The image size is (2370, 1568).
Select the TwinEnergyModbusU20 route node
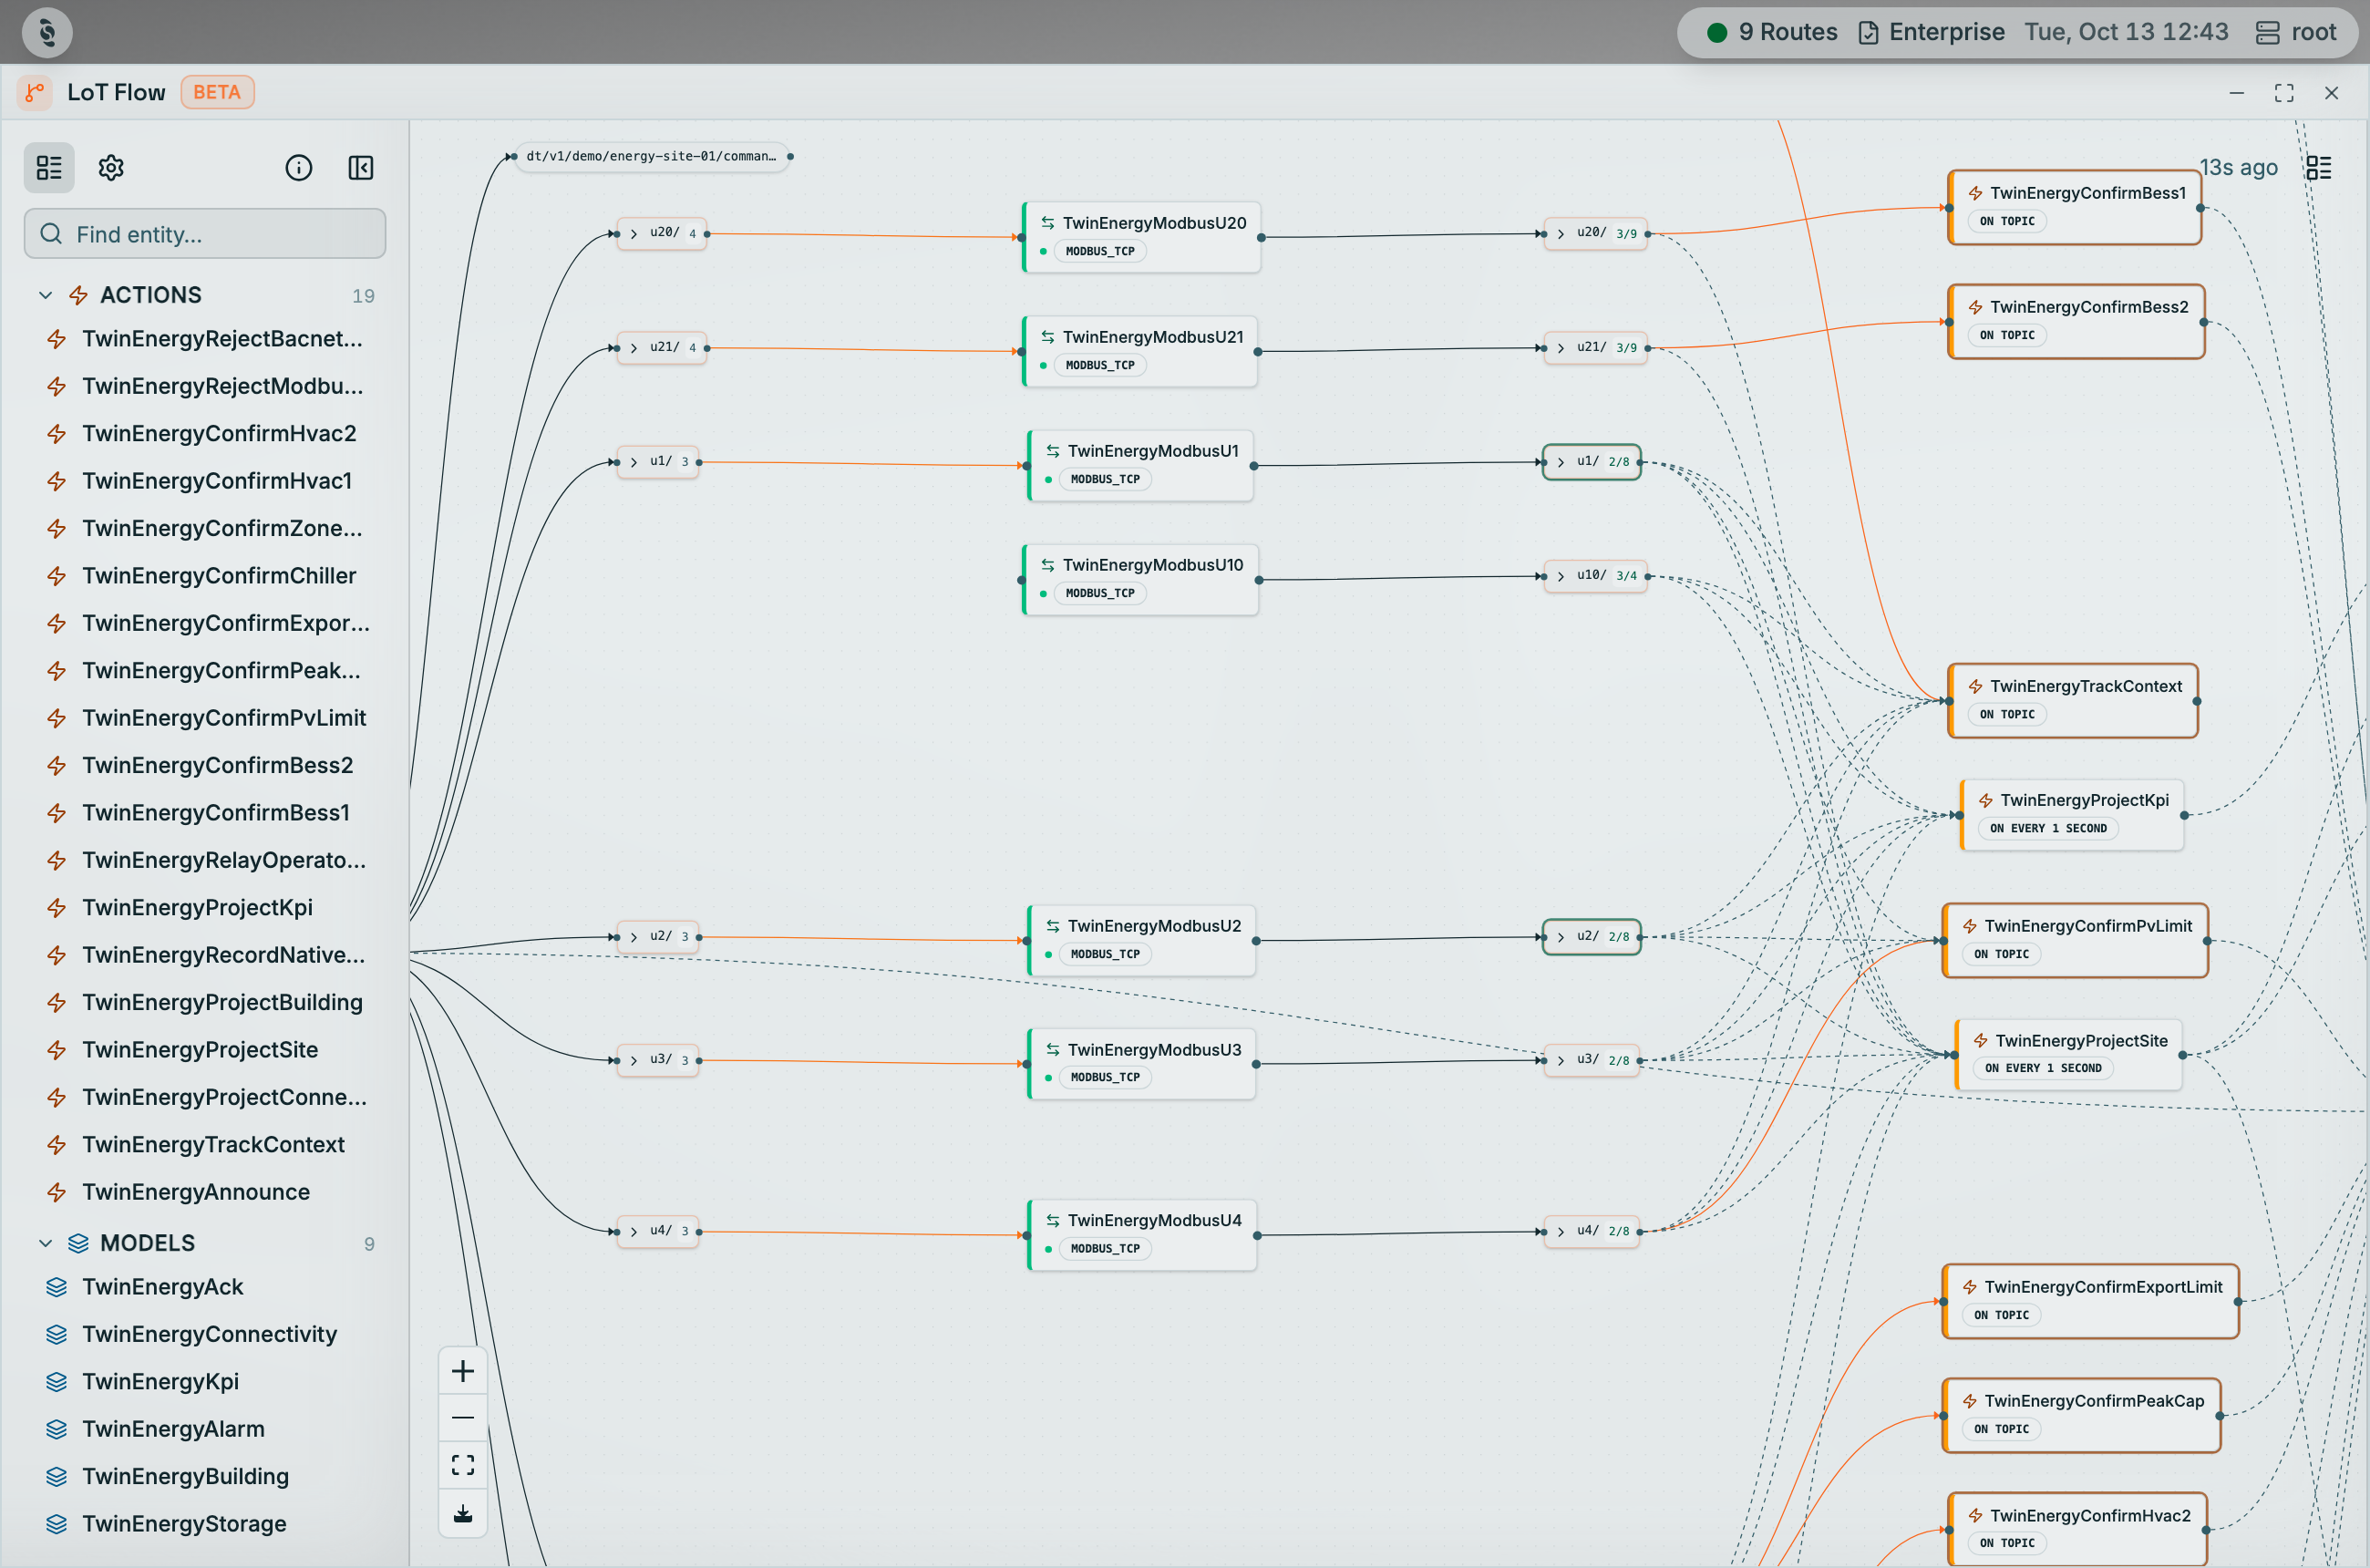(1141, 237)
